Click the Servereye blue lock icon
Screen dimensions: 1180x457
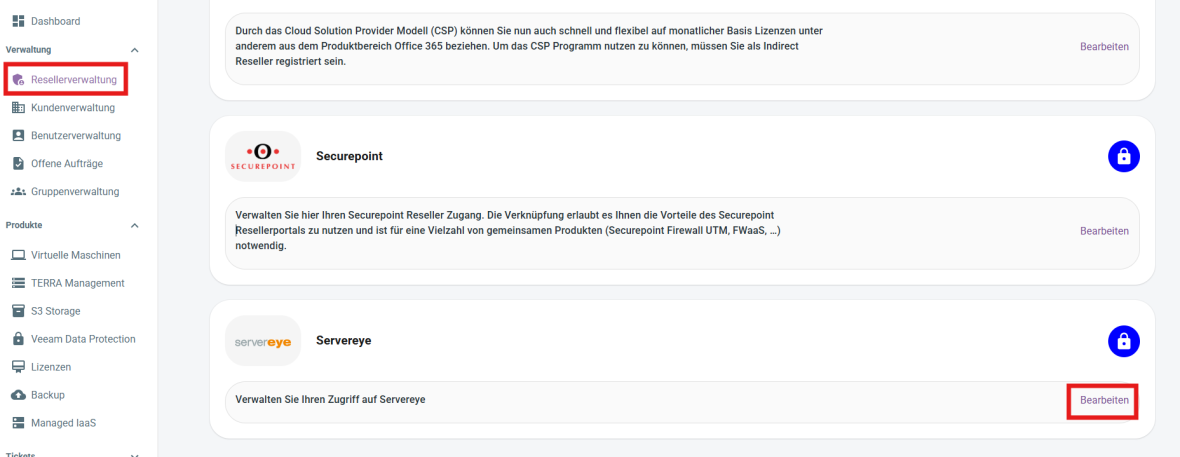pyautogui.click(x=1124, y=341)
